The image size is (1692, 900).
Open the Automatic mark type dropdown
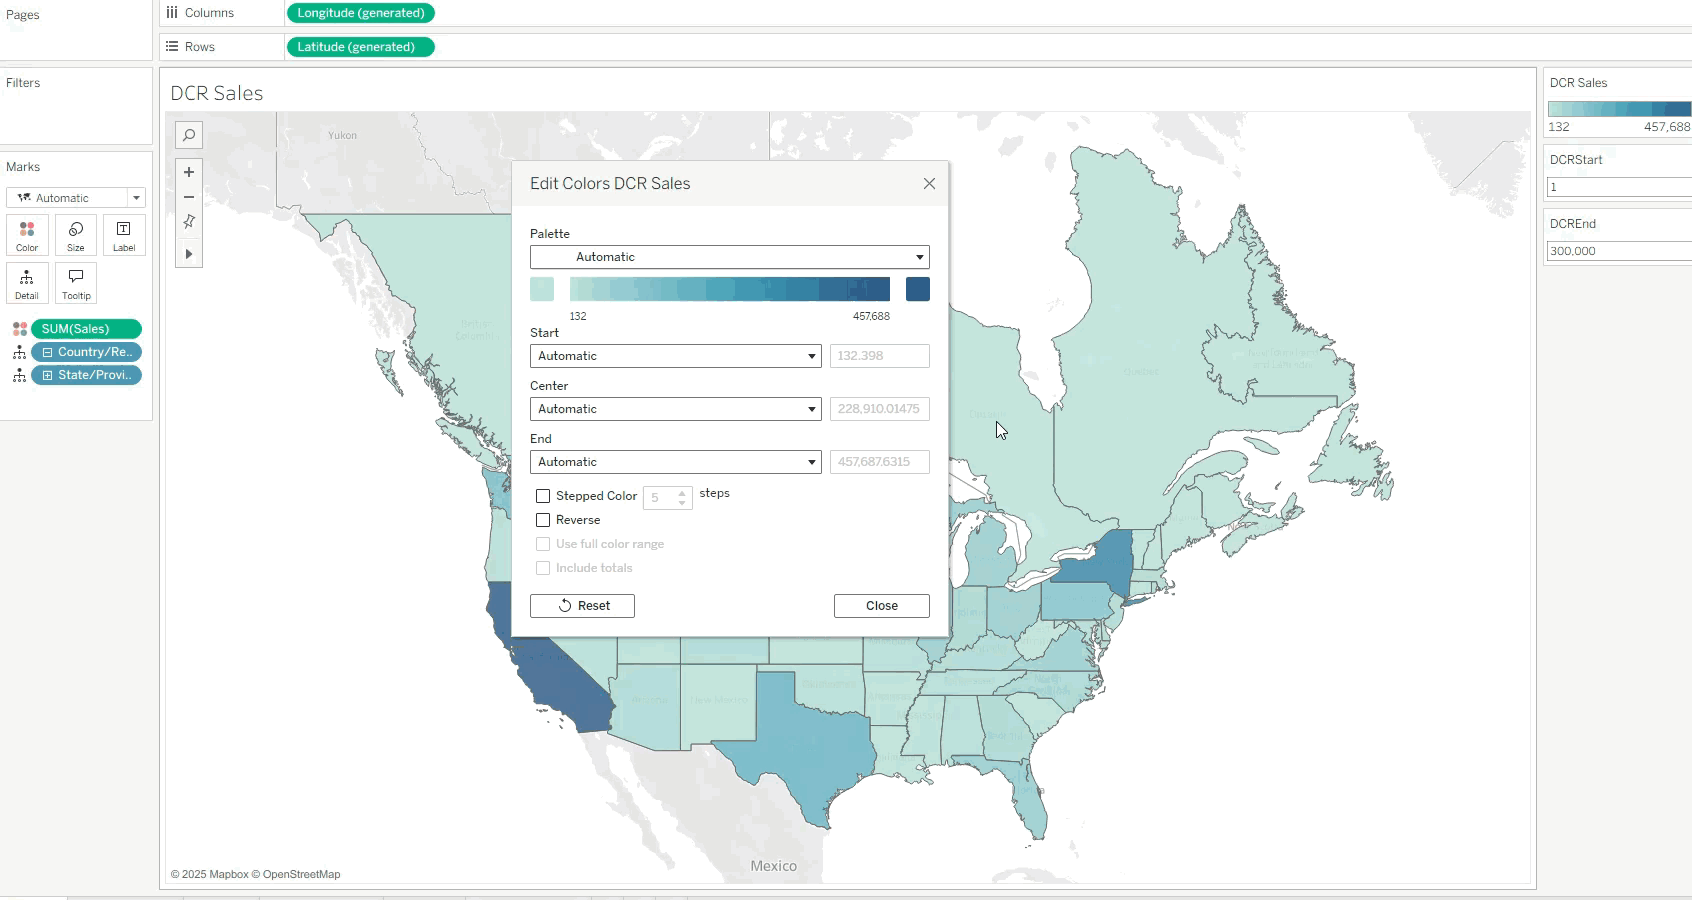(x=76, y=198)
